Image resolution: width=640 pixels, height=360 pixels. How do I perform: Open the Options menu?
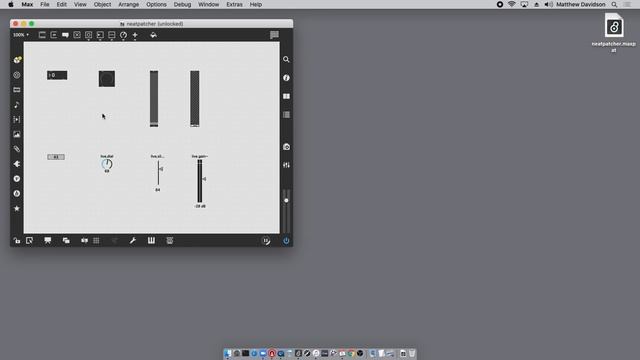tap(156, 4)
